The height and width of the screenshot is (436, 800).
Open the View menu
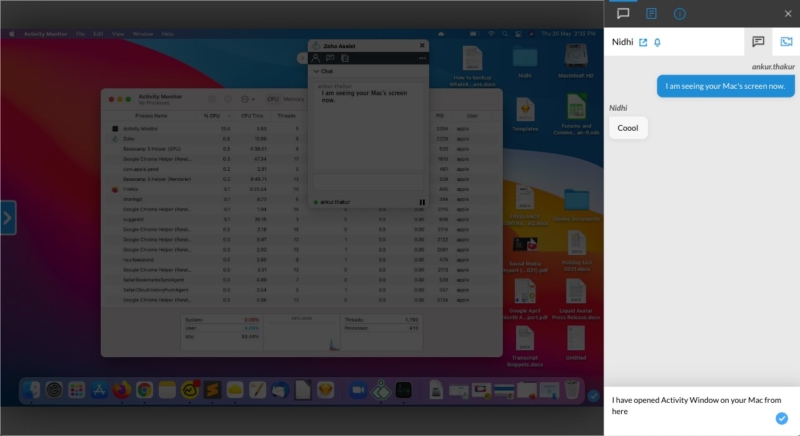click(118, 34)
